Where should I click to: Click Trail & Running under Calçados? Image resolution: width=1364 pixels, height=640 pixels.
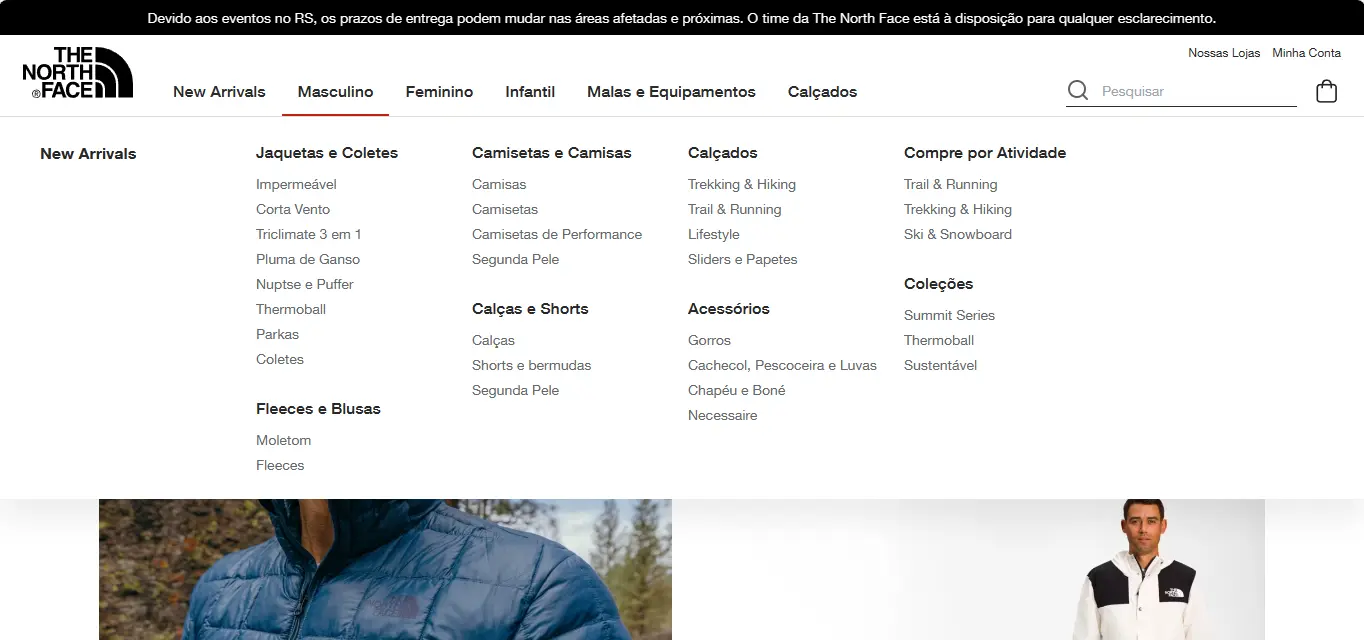coord(735,209)
